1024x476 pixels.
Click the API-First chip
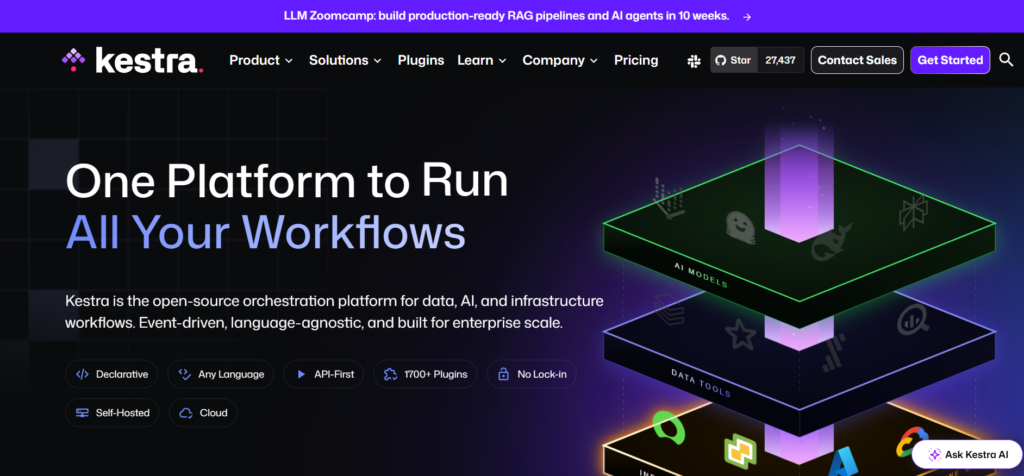tap(324, 374)
